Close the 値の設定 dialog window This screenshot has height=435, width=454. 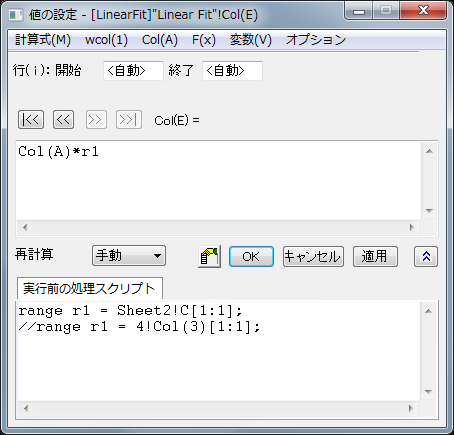423,11
